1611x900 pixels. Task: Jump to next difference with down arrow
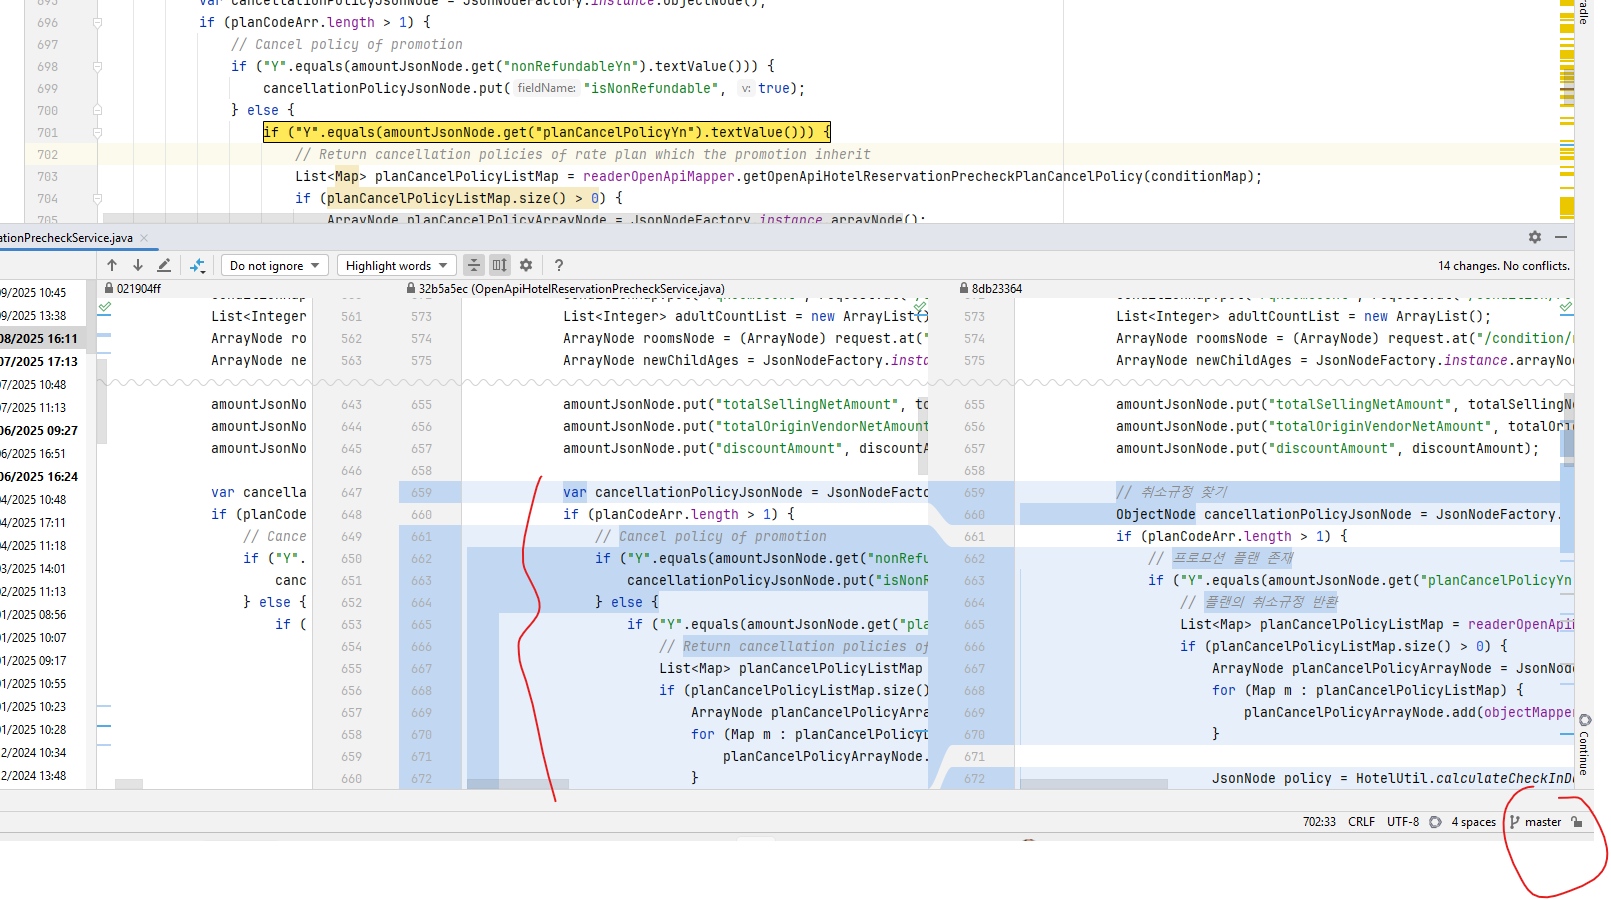coord(138,265)
